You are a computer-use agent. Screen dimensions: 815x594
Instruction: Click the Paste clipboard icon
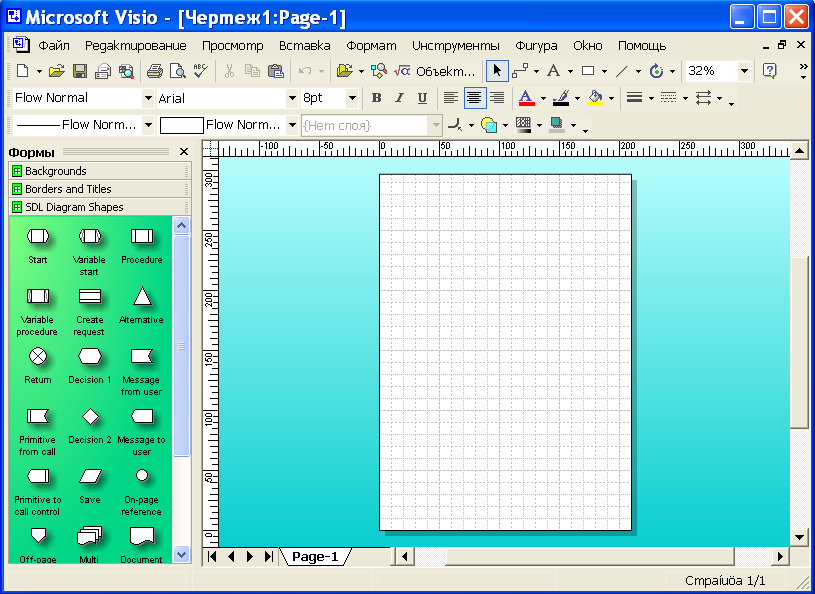pyautogui.click(x=275, y=71)
